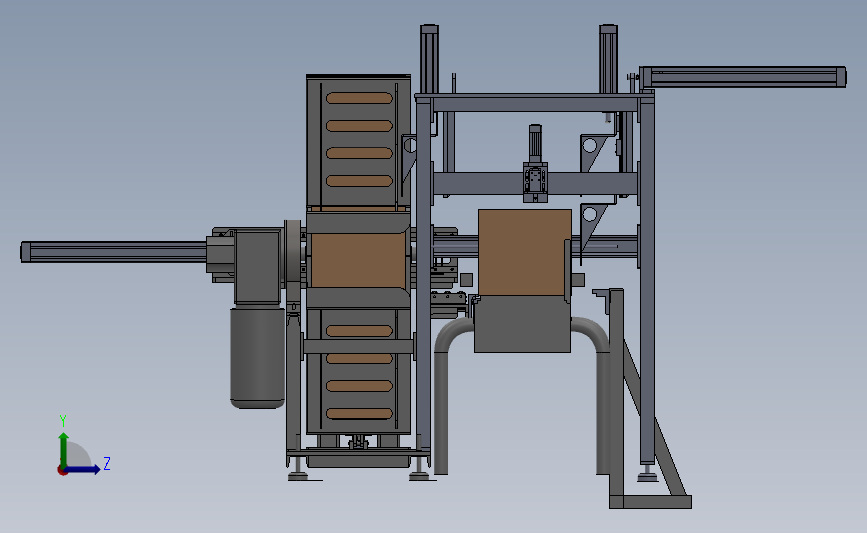Select the large brown box on the right
Screen dimensions: 867x533
(x=524, y=252)
